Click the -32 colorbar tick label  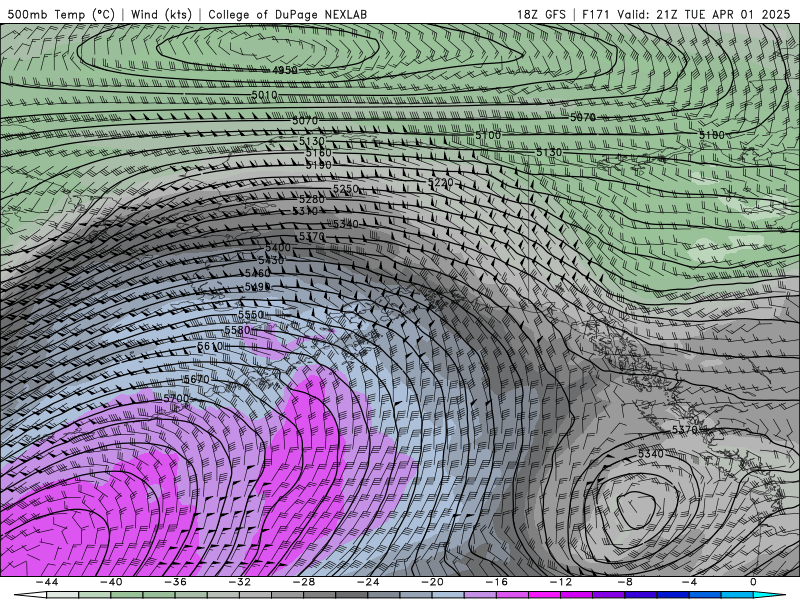pyautogui.click(x=239, y=582)
